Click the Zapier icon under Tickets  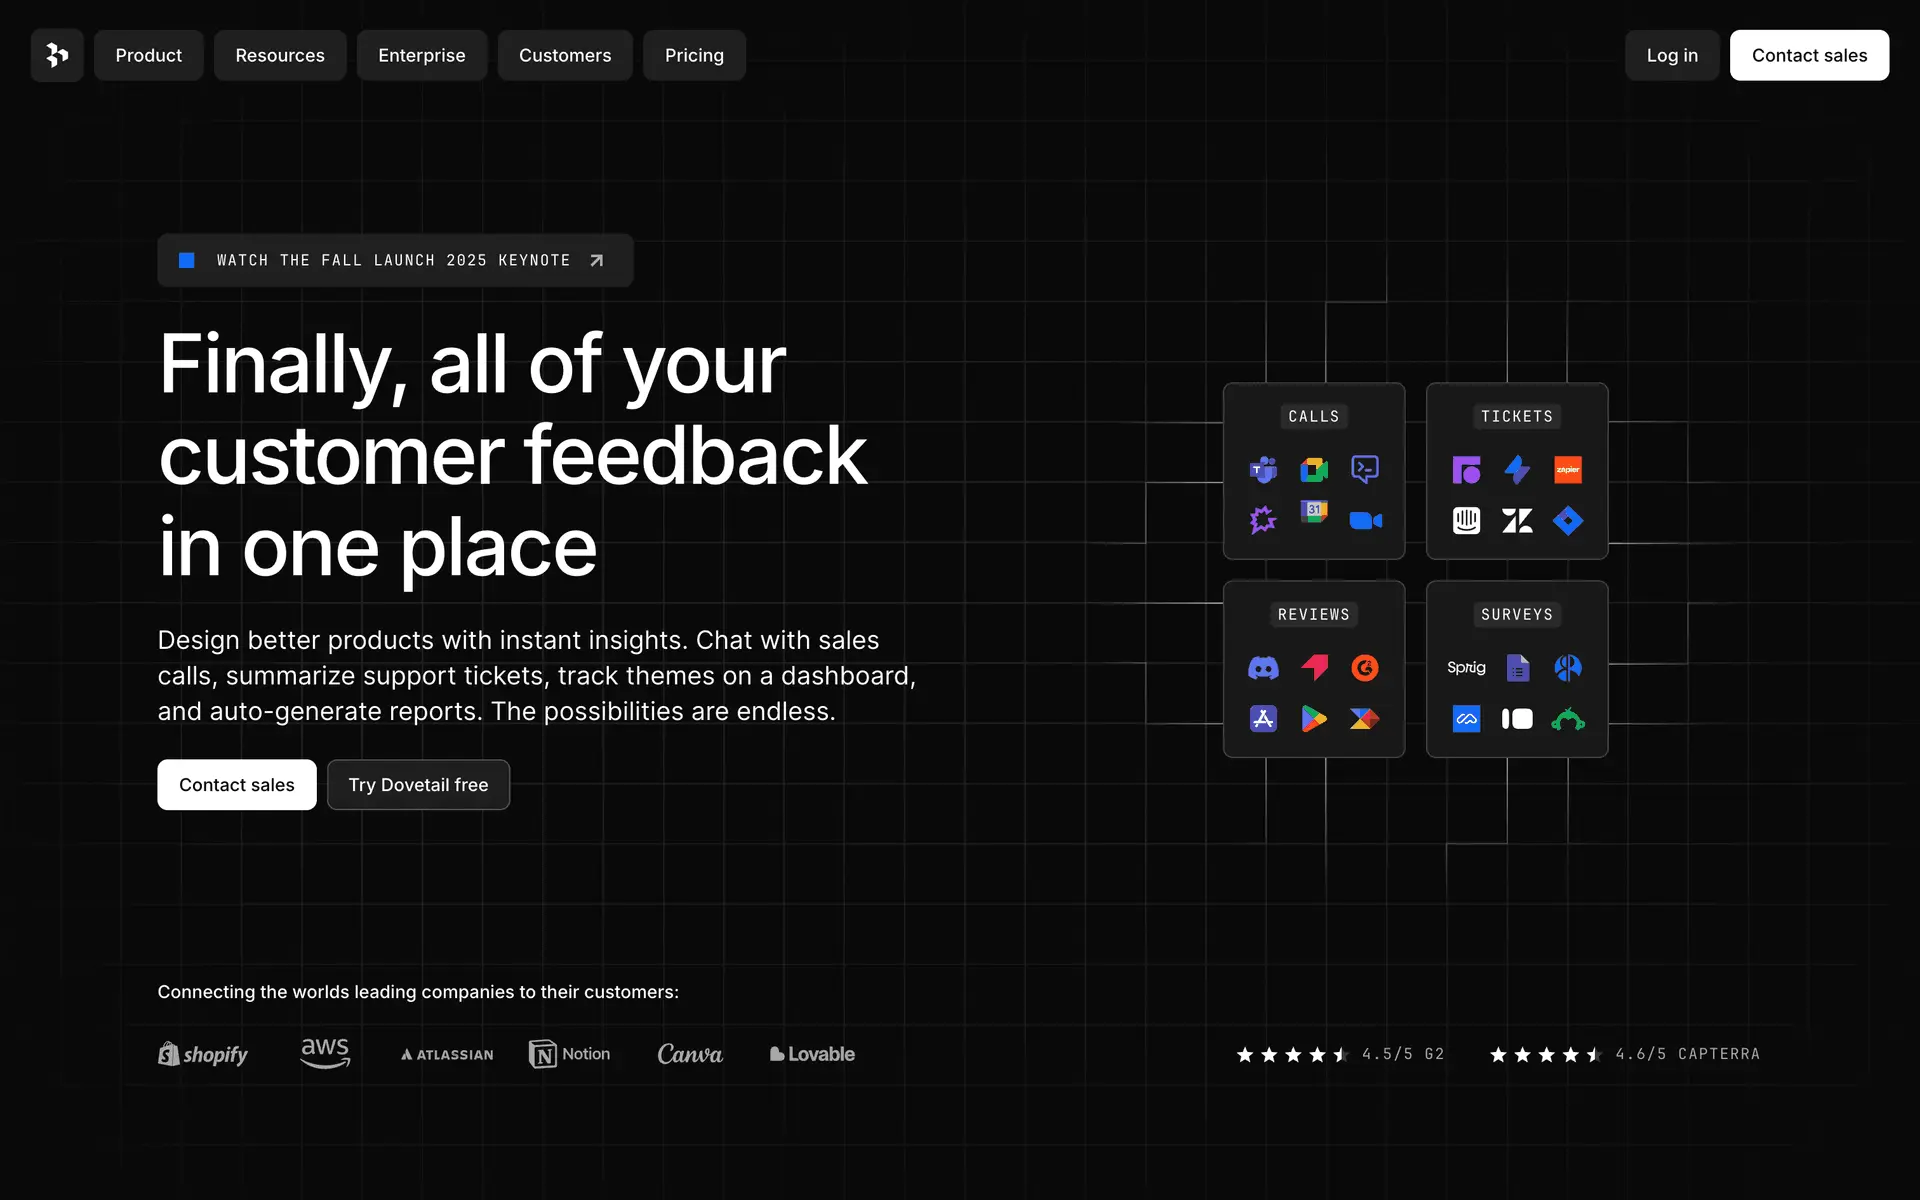point(1568,469)
